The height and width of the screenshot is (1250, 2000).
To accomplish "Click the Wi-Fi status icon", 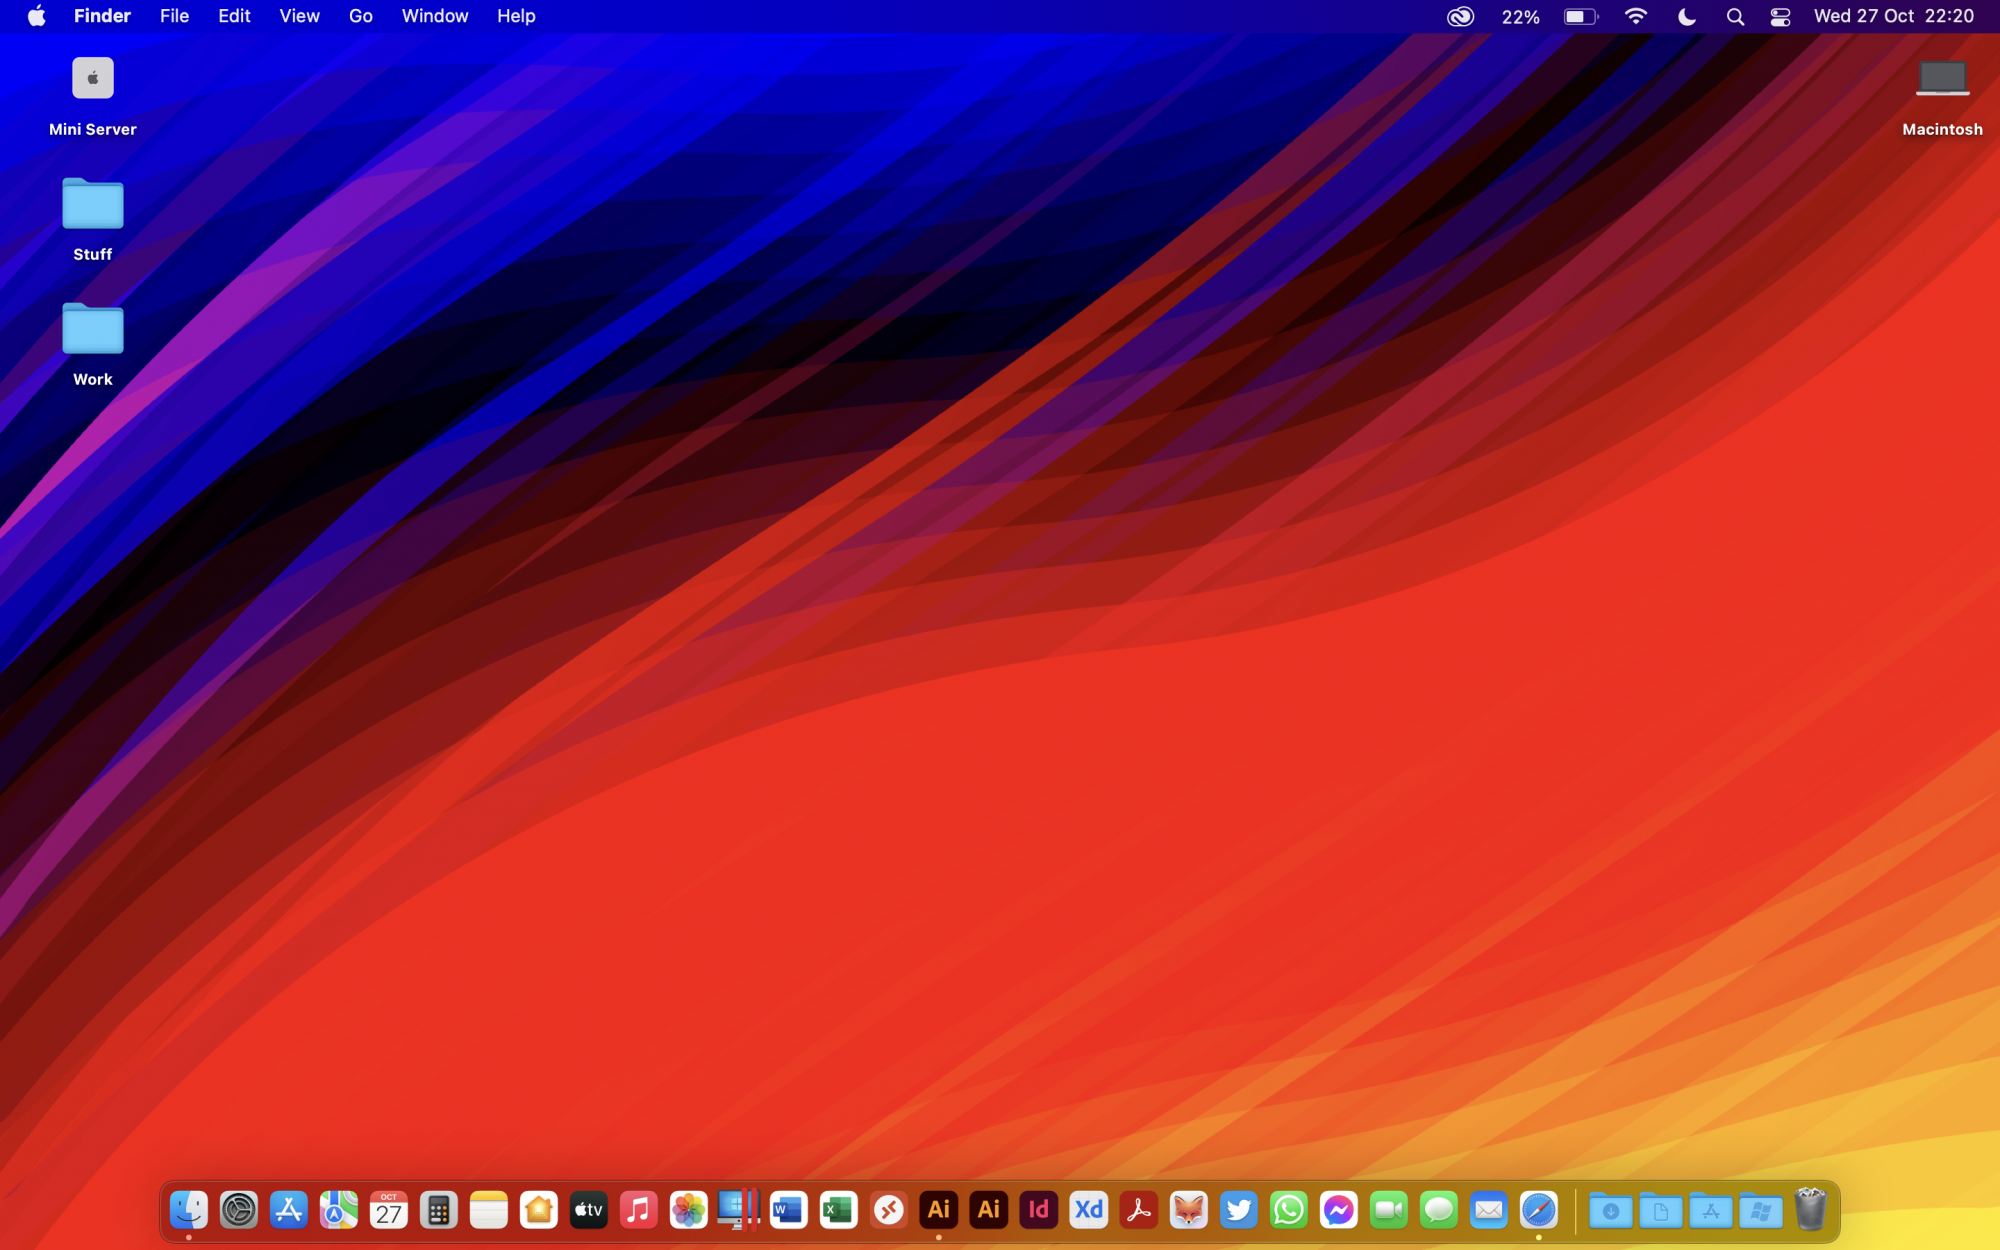I will [x=1636, y=16].
